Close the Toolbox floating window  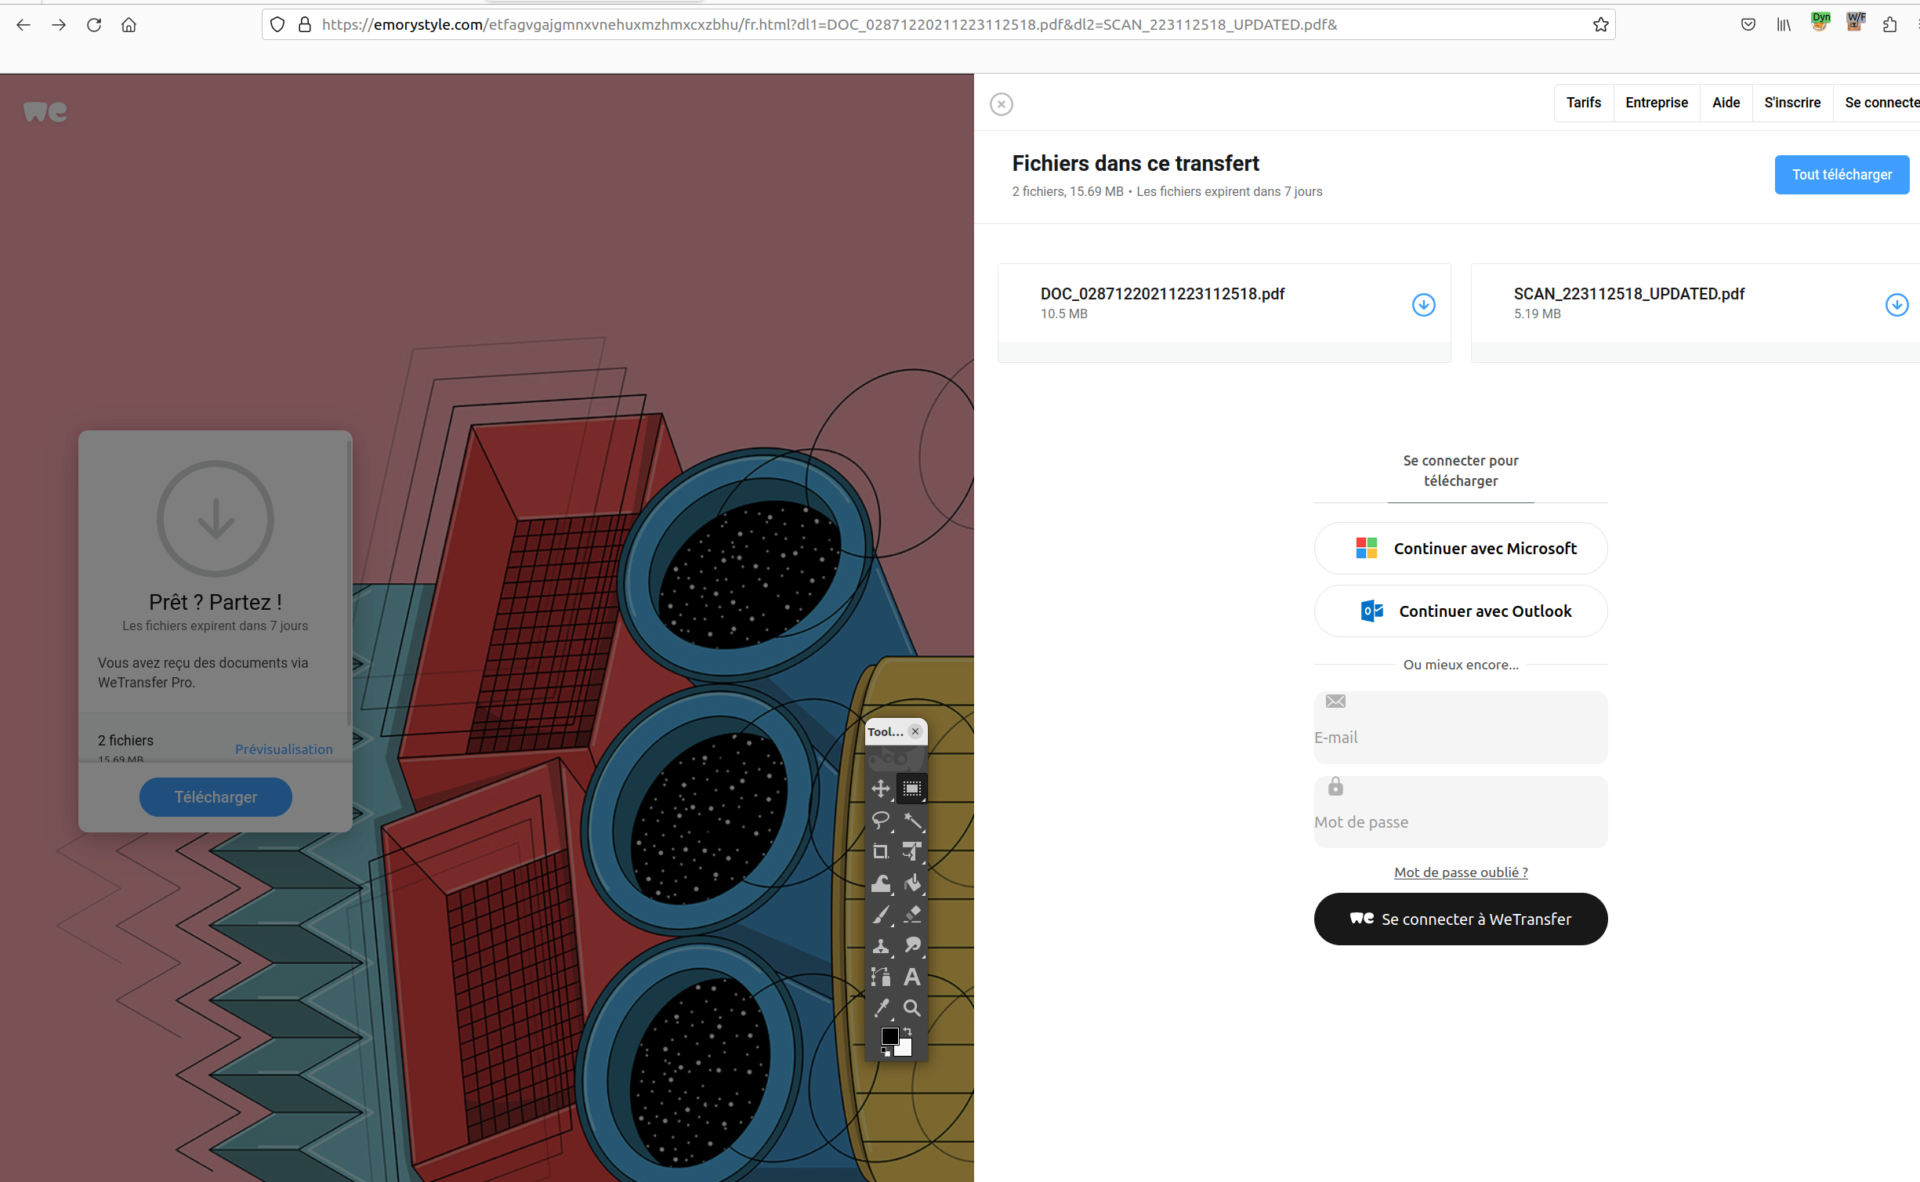(x=915, y=732)
